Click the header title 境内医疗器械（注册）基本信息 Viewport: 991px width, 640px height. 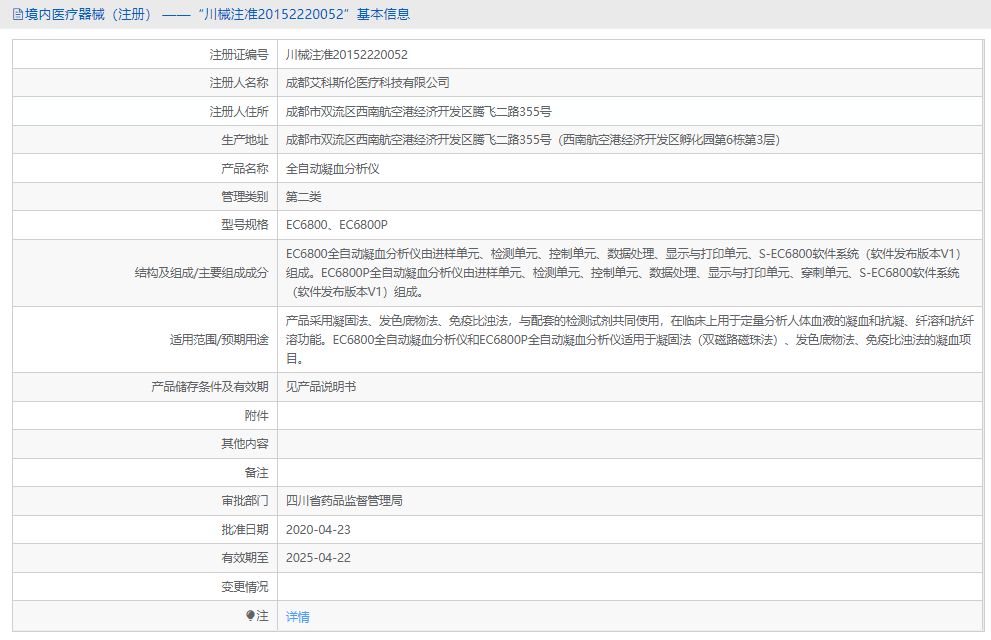(217, 15)
